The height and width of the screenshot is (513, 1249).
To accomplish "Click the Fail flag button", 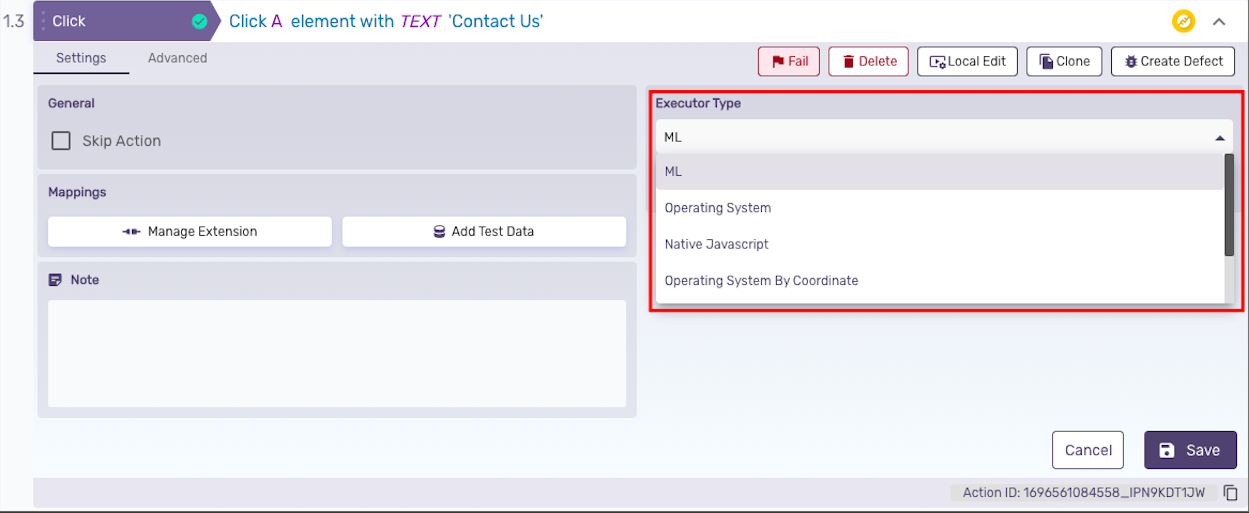I will point(789,61).
